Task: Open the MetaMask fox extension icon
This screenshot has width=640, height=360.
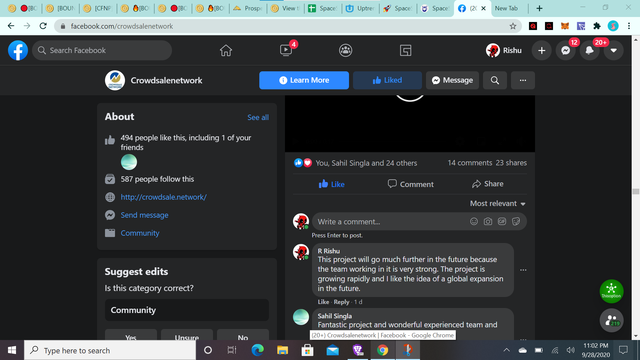Action: (565, 26)
